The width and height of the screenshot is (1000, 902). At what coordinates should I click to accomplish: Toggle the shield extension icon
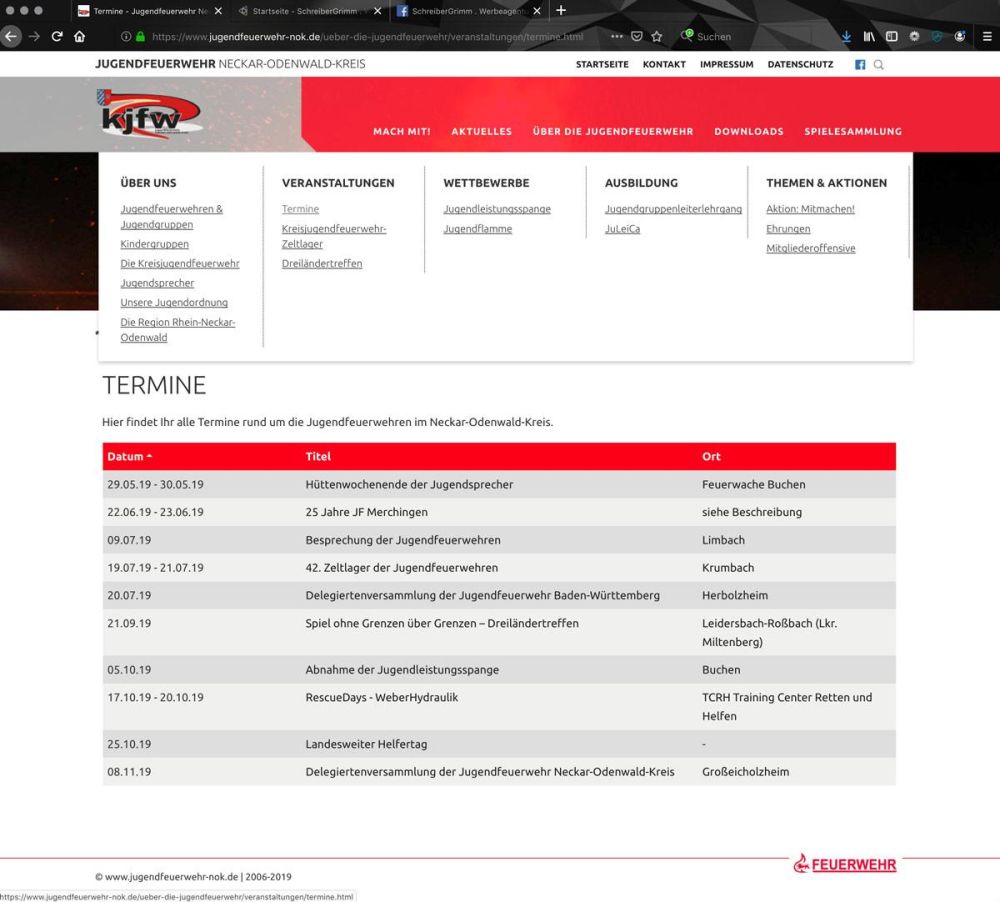tap(937, 36)
